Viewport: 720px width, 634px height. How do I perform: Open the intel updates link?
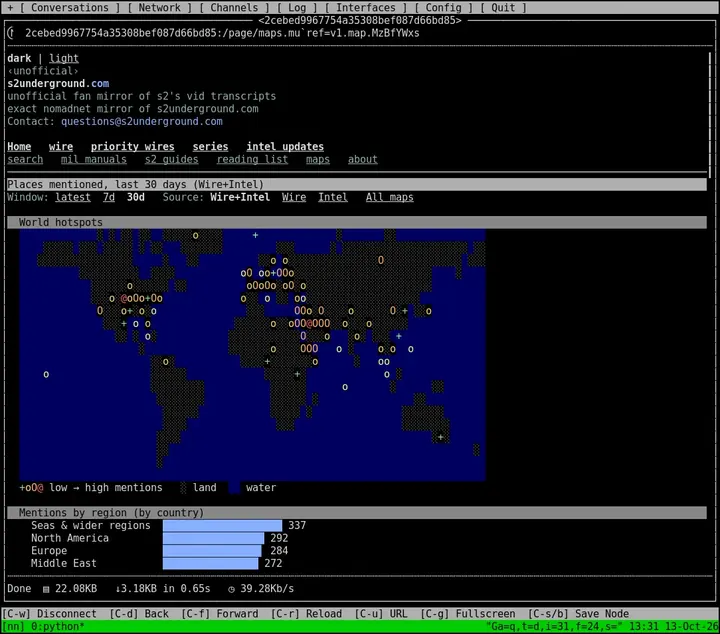click(x=285, y=146)
